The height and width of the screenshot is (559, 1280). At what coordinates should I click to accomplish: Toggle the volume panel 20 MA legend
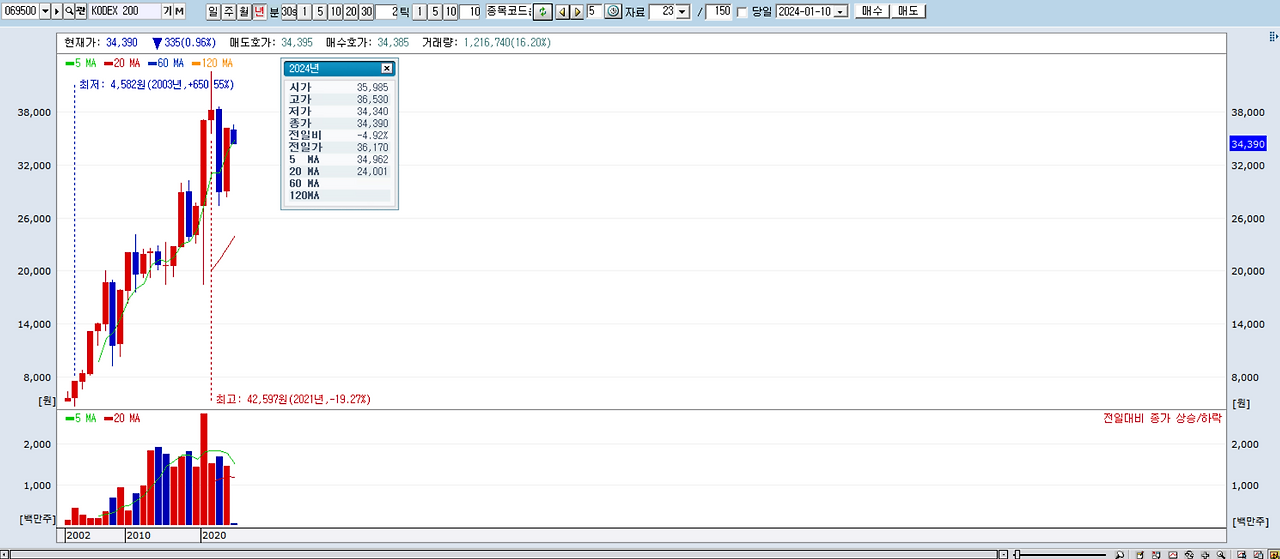tap(122, 418)
